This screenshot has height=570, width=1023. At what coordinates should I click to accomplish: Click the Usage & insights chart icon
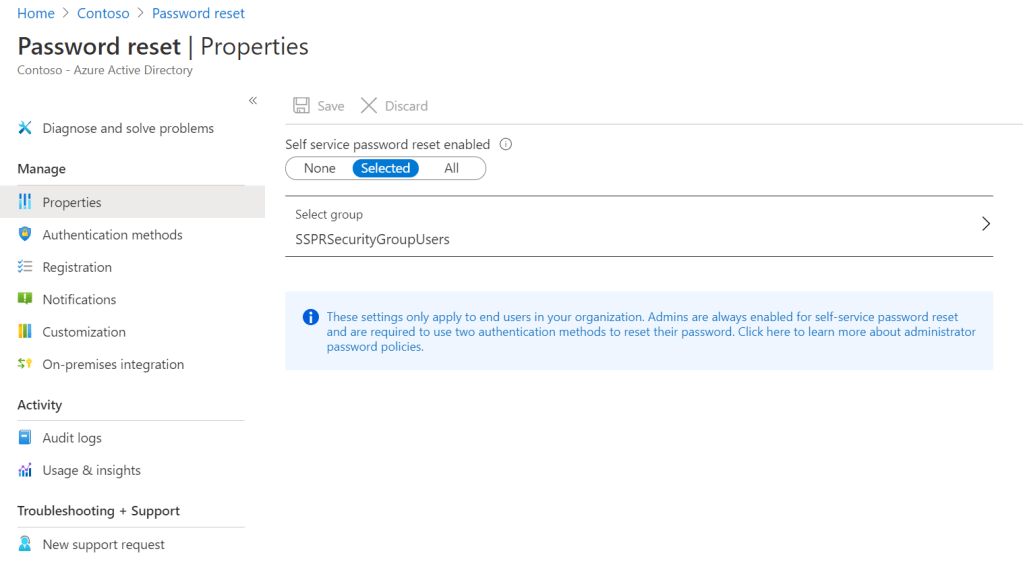pyautogui.click(x=25, y=470)
